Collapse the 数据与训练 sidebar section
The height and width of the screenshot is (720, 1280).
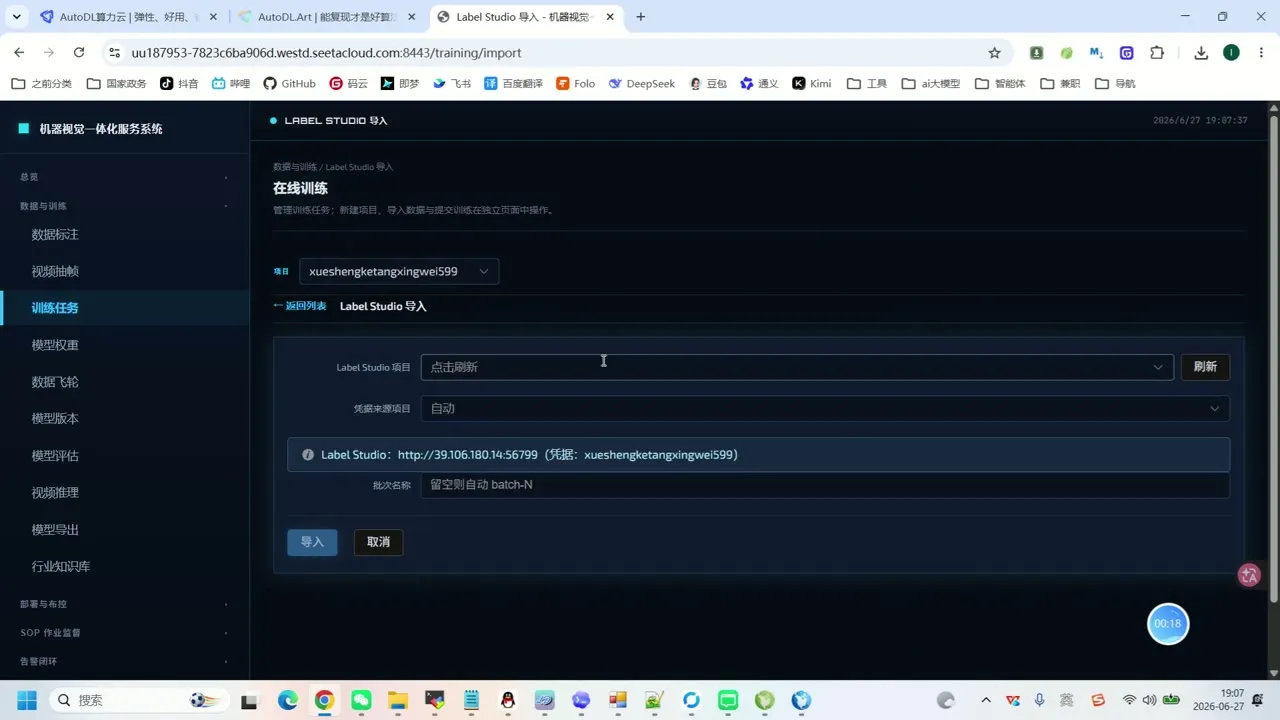(x=124, y=206)
